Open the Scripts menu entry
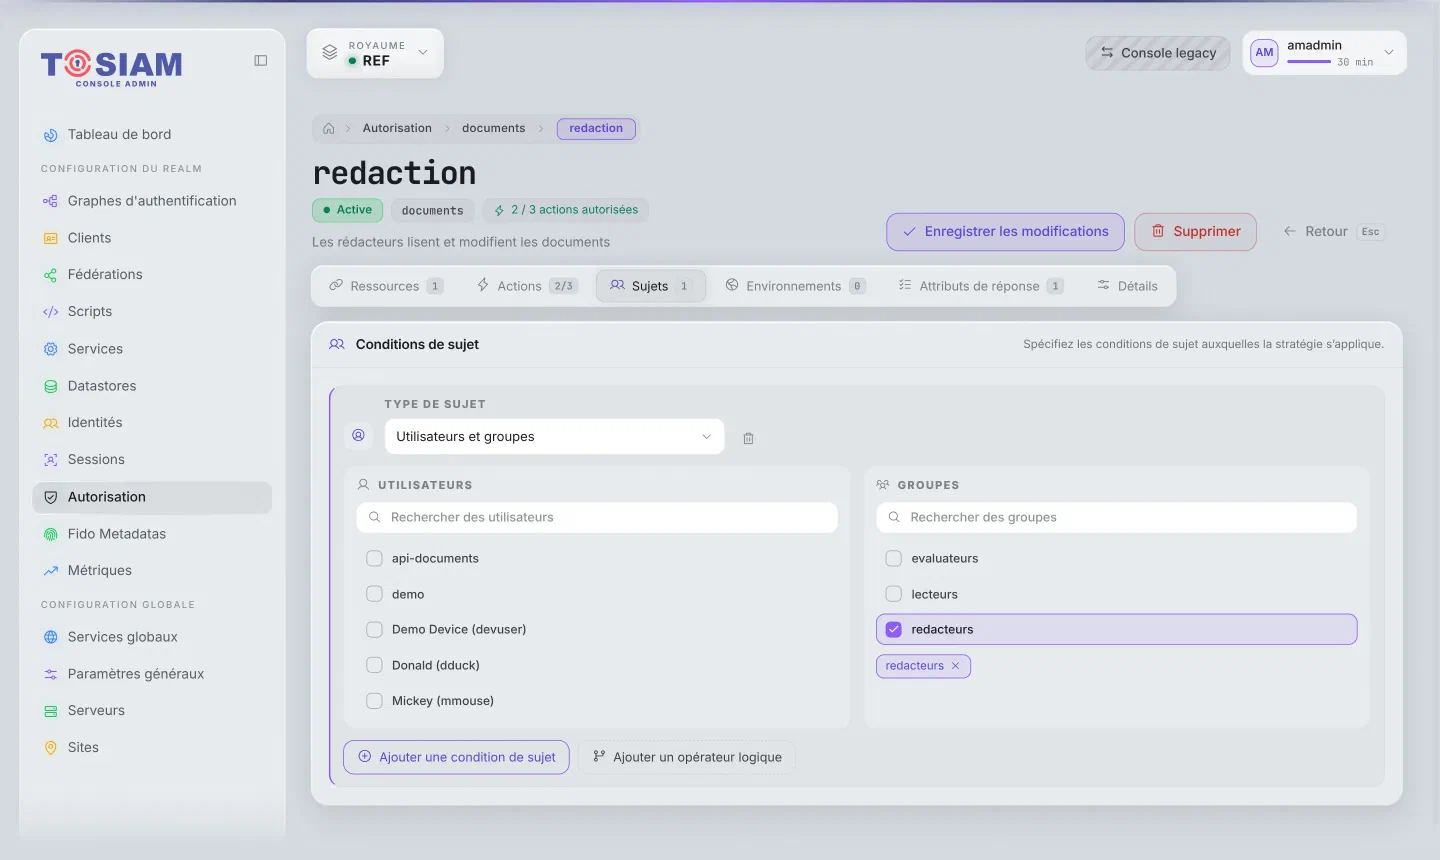The image size is (1440, 860). pos(152,312)
